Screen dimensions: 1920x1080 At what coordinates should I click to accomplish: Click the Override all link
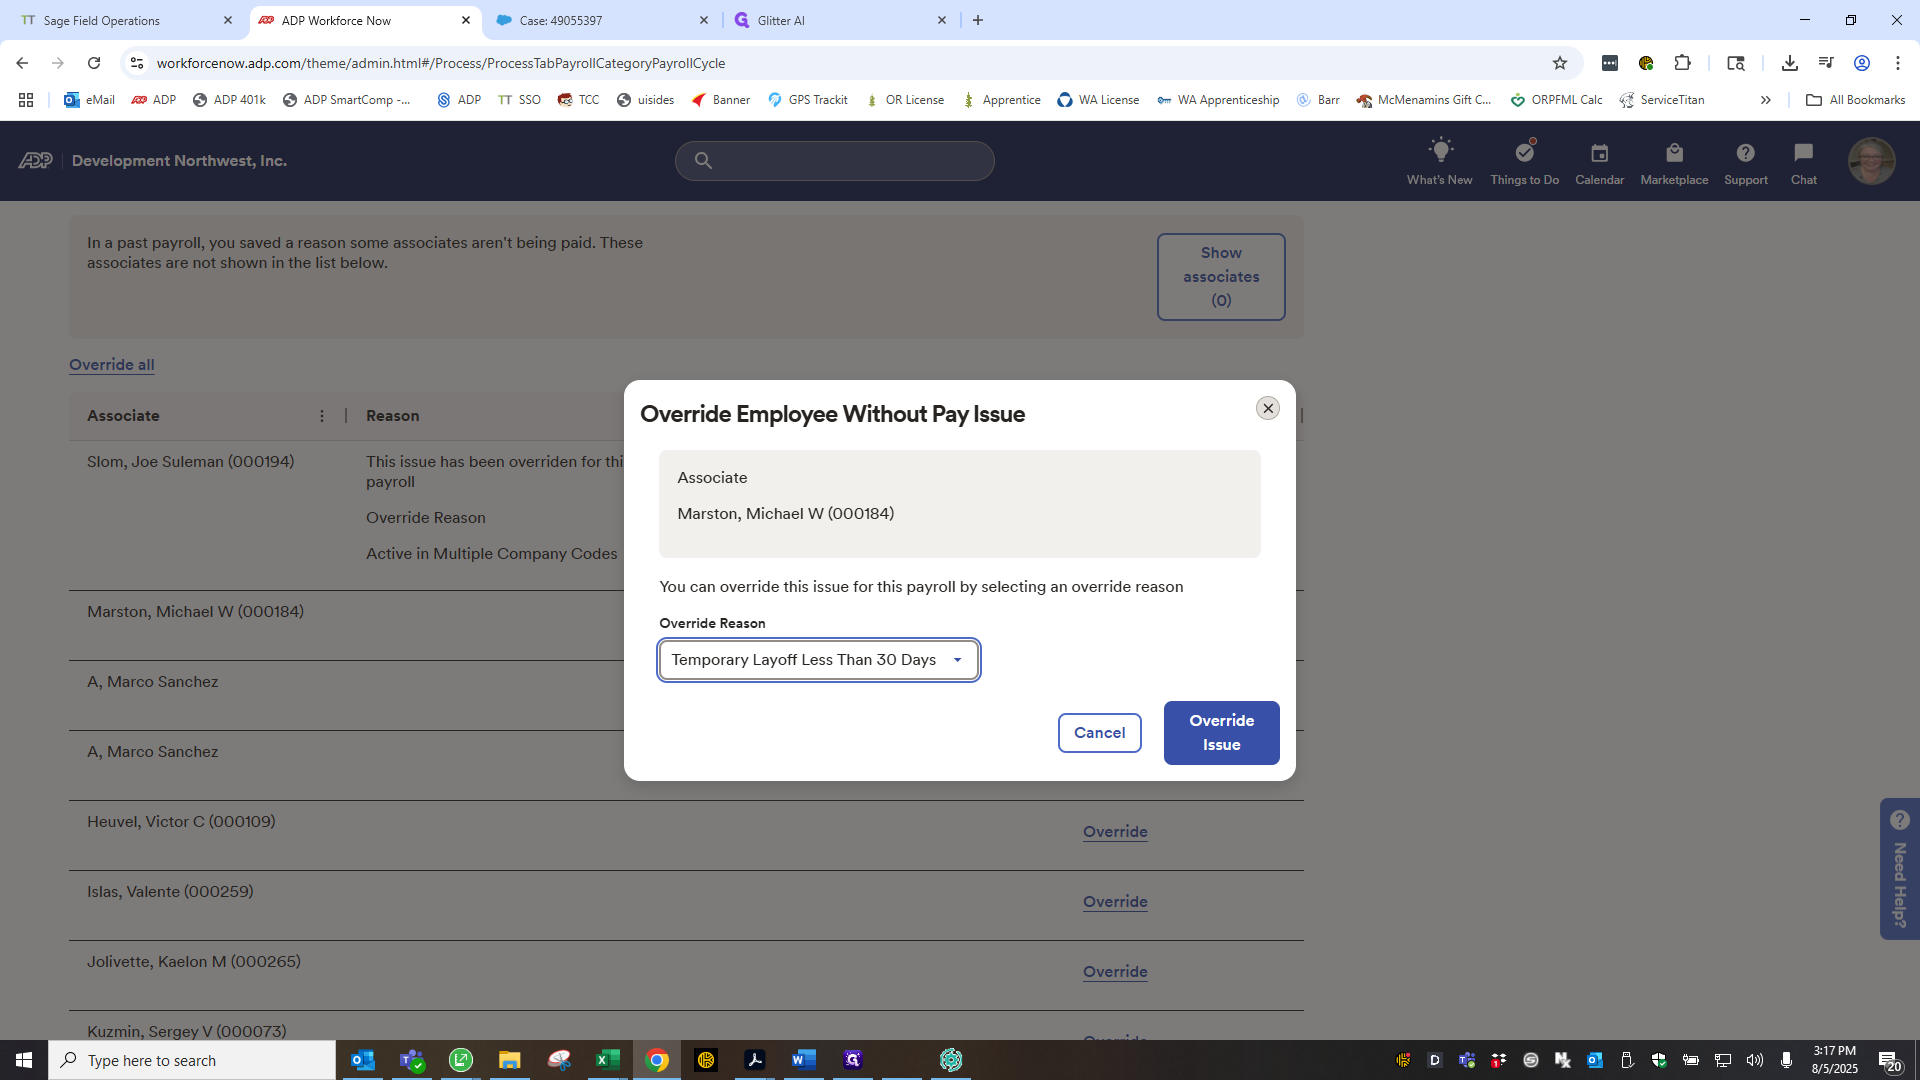(x=112, y=365)
